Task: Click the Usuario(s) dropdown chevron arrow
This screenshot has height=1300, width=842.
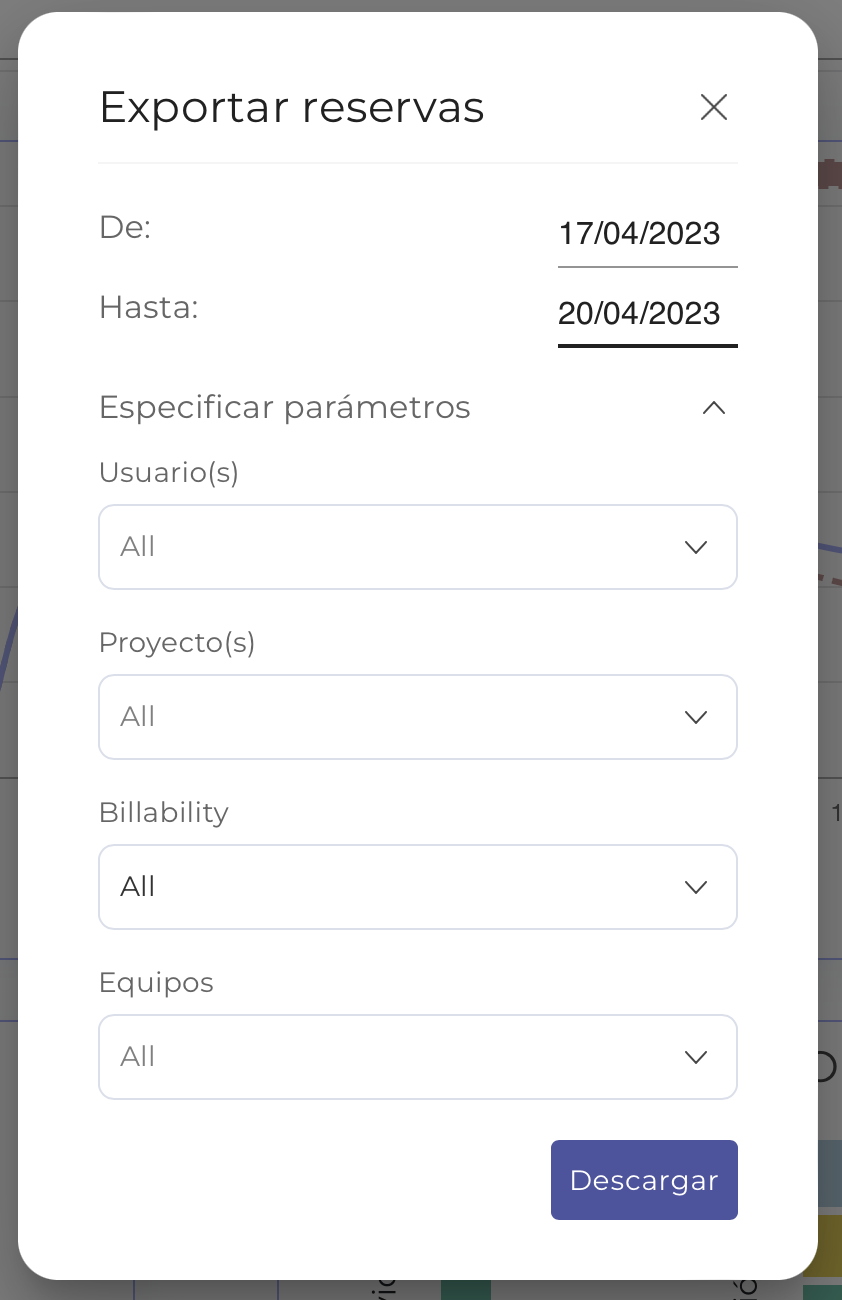Action: [x=696, y=547]
